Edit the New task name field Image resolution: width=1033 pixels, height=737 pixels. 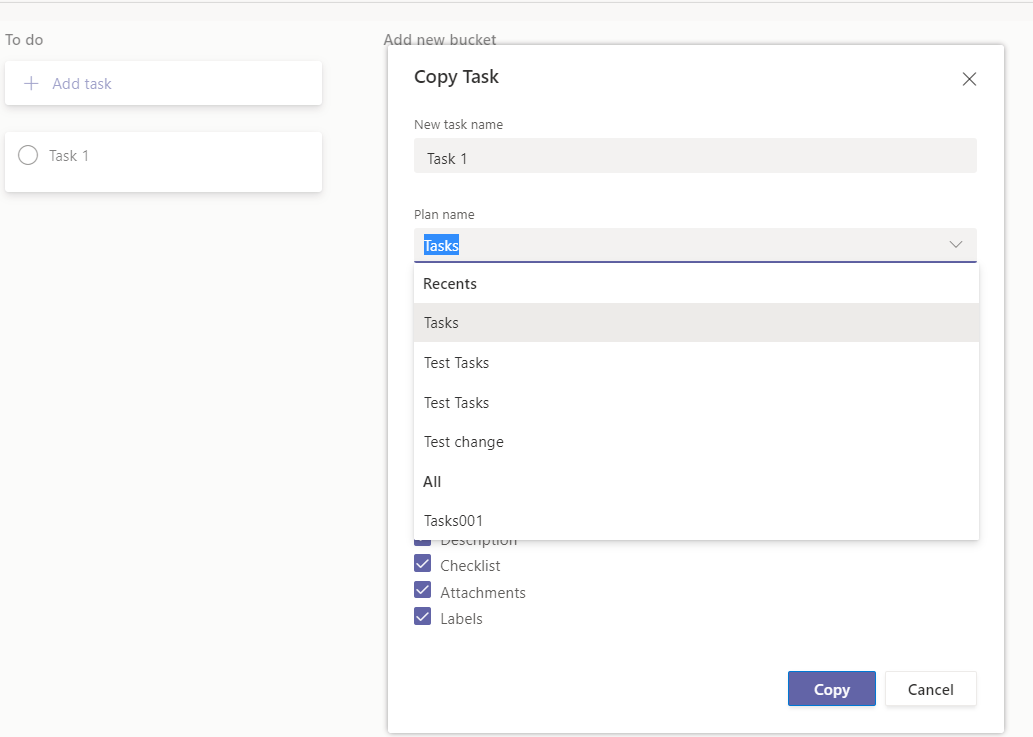tap(695, 155)
